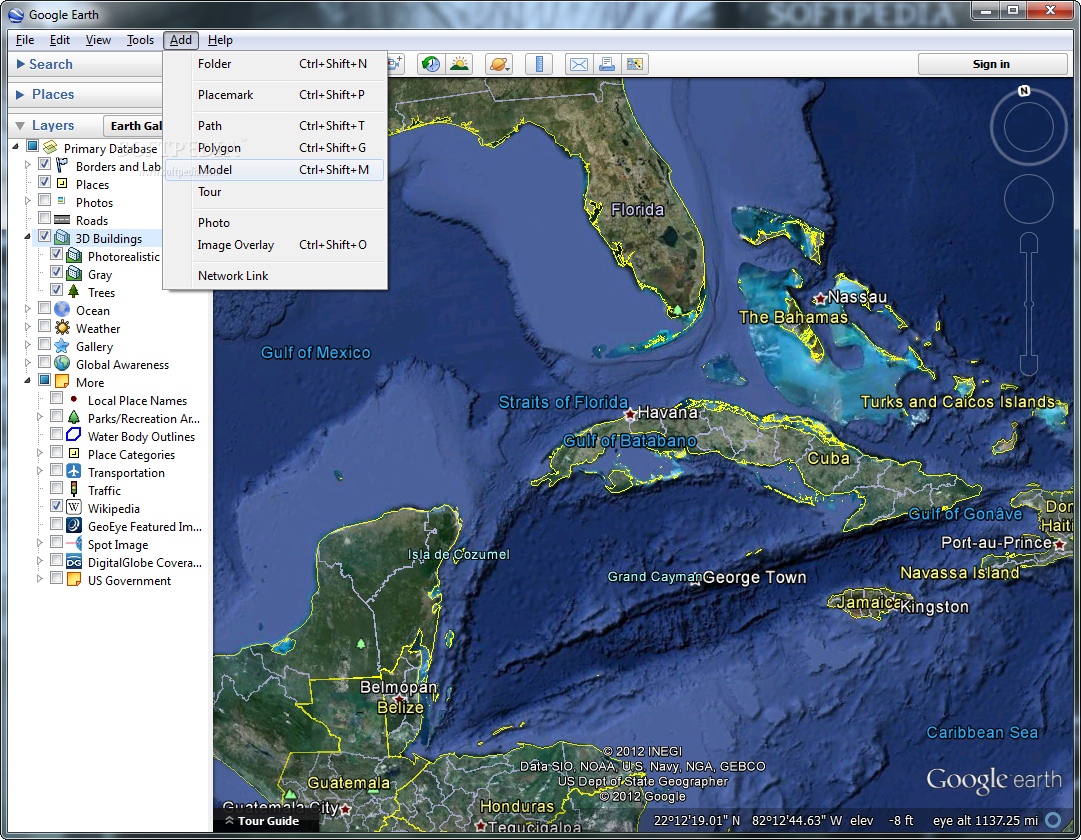Click the Email envelope toolbar icon
Viewport: 1081px width, 840px height.
coord(579,64)
